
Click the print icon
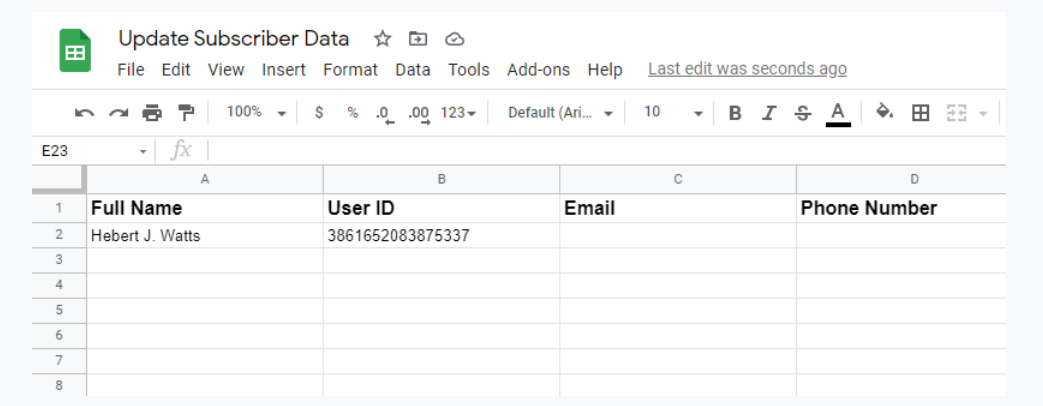152,113
